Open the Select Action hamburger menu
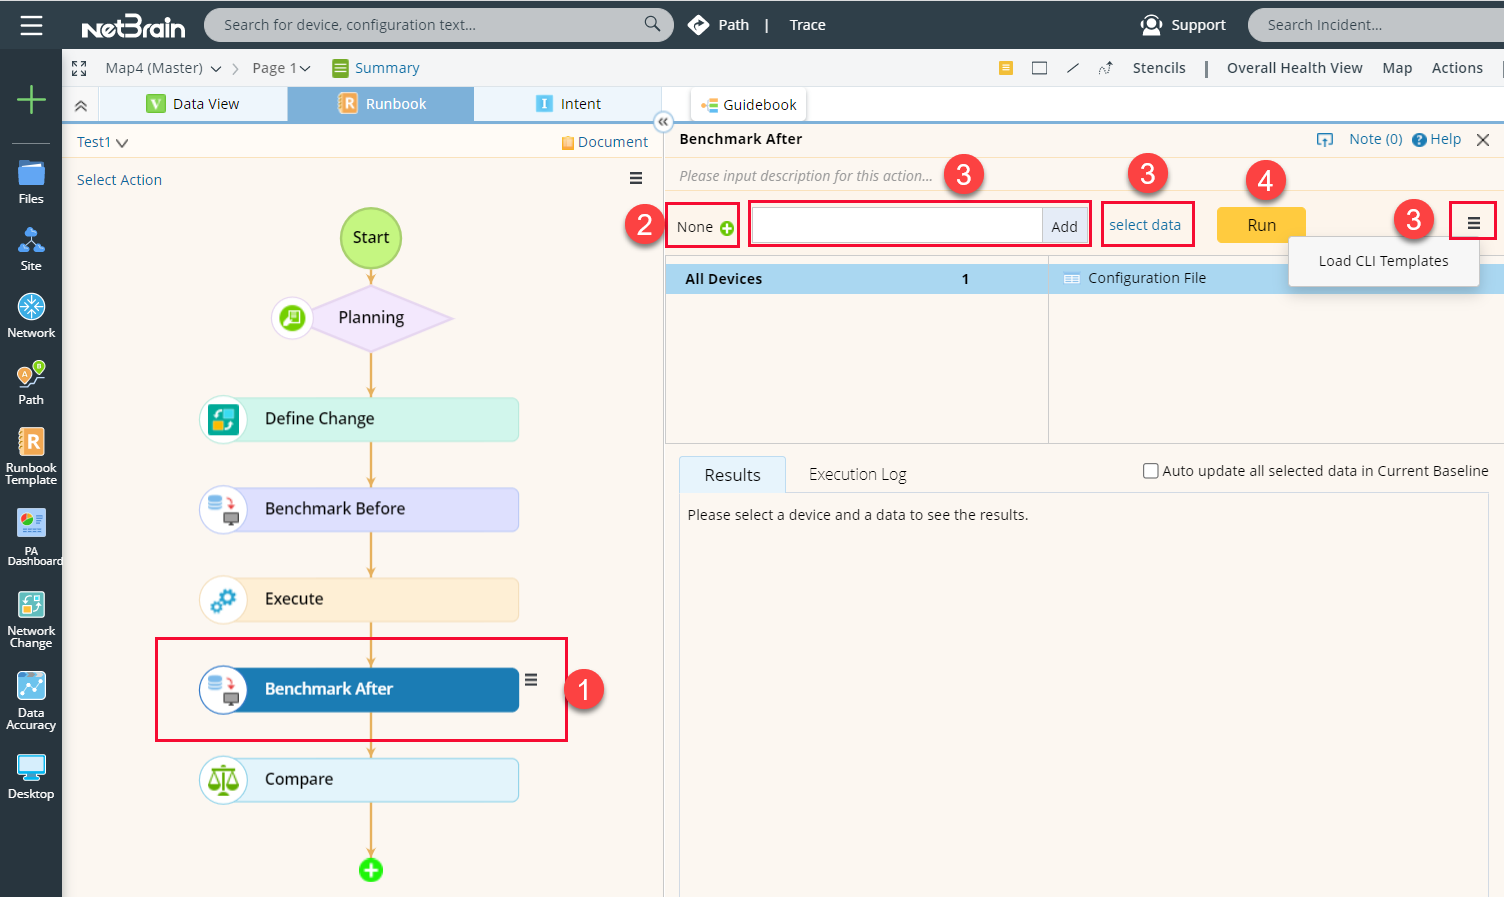The width and height of the screenshot is (1504, 897). pos(636,179)
